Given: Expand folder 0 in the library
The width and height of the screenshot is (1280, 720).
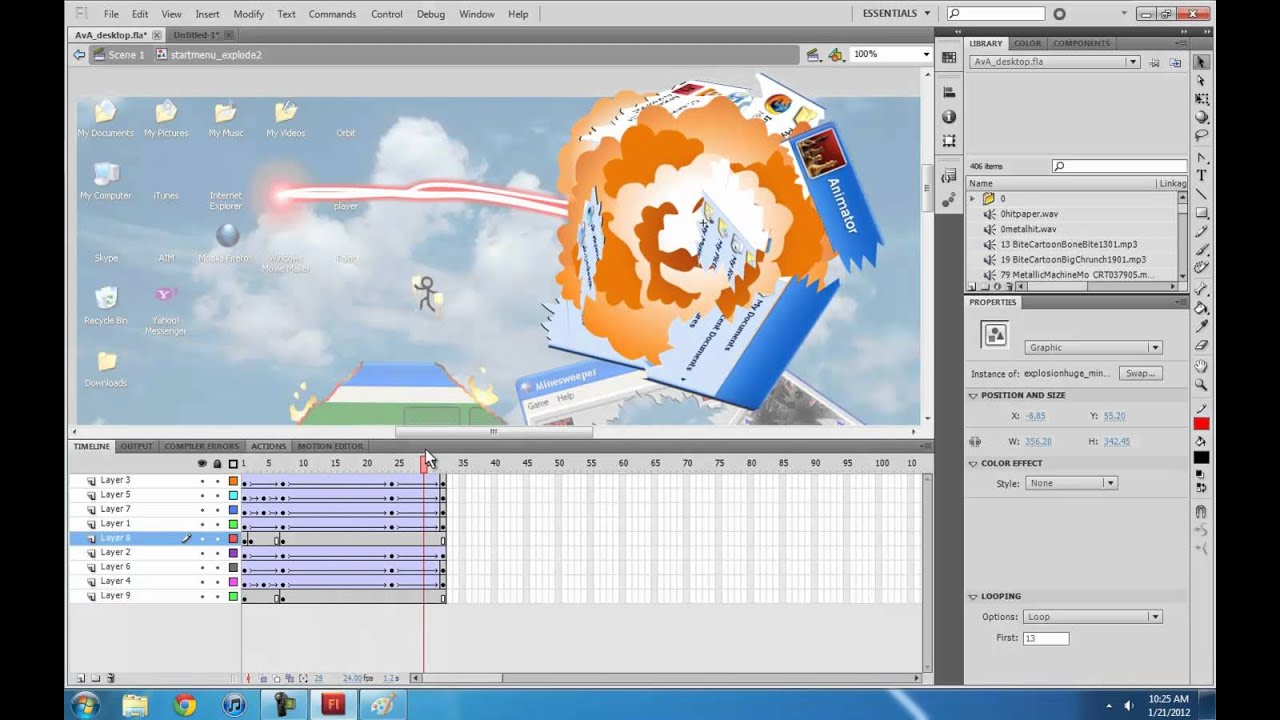Looking at the screenshot, I should (x=972, y=199).
